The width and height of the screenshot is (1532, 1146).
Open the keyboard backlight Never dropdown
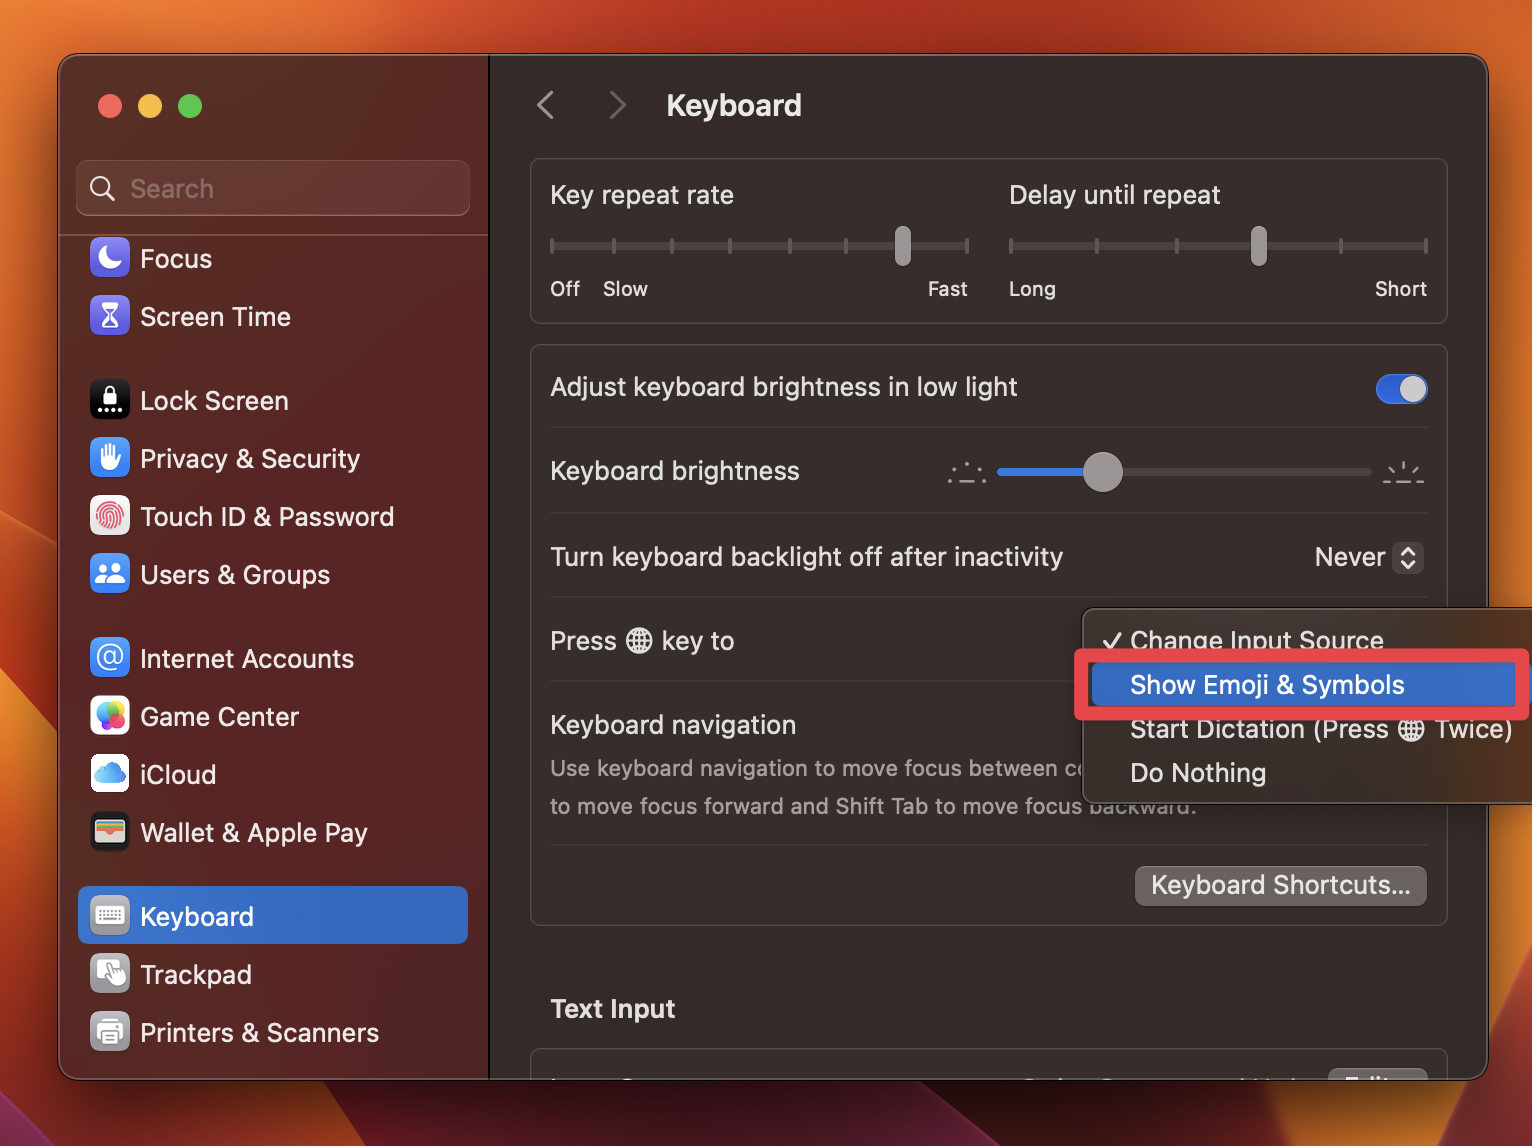pyautogui.click(x=1368, y=557)
